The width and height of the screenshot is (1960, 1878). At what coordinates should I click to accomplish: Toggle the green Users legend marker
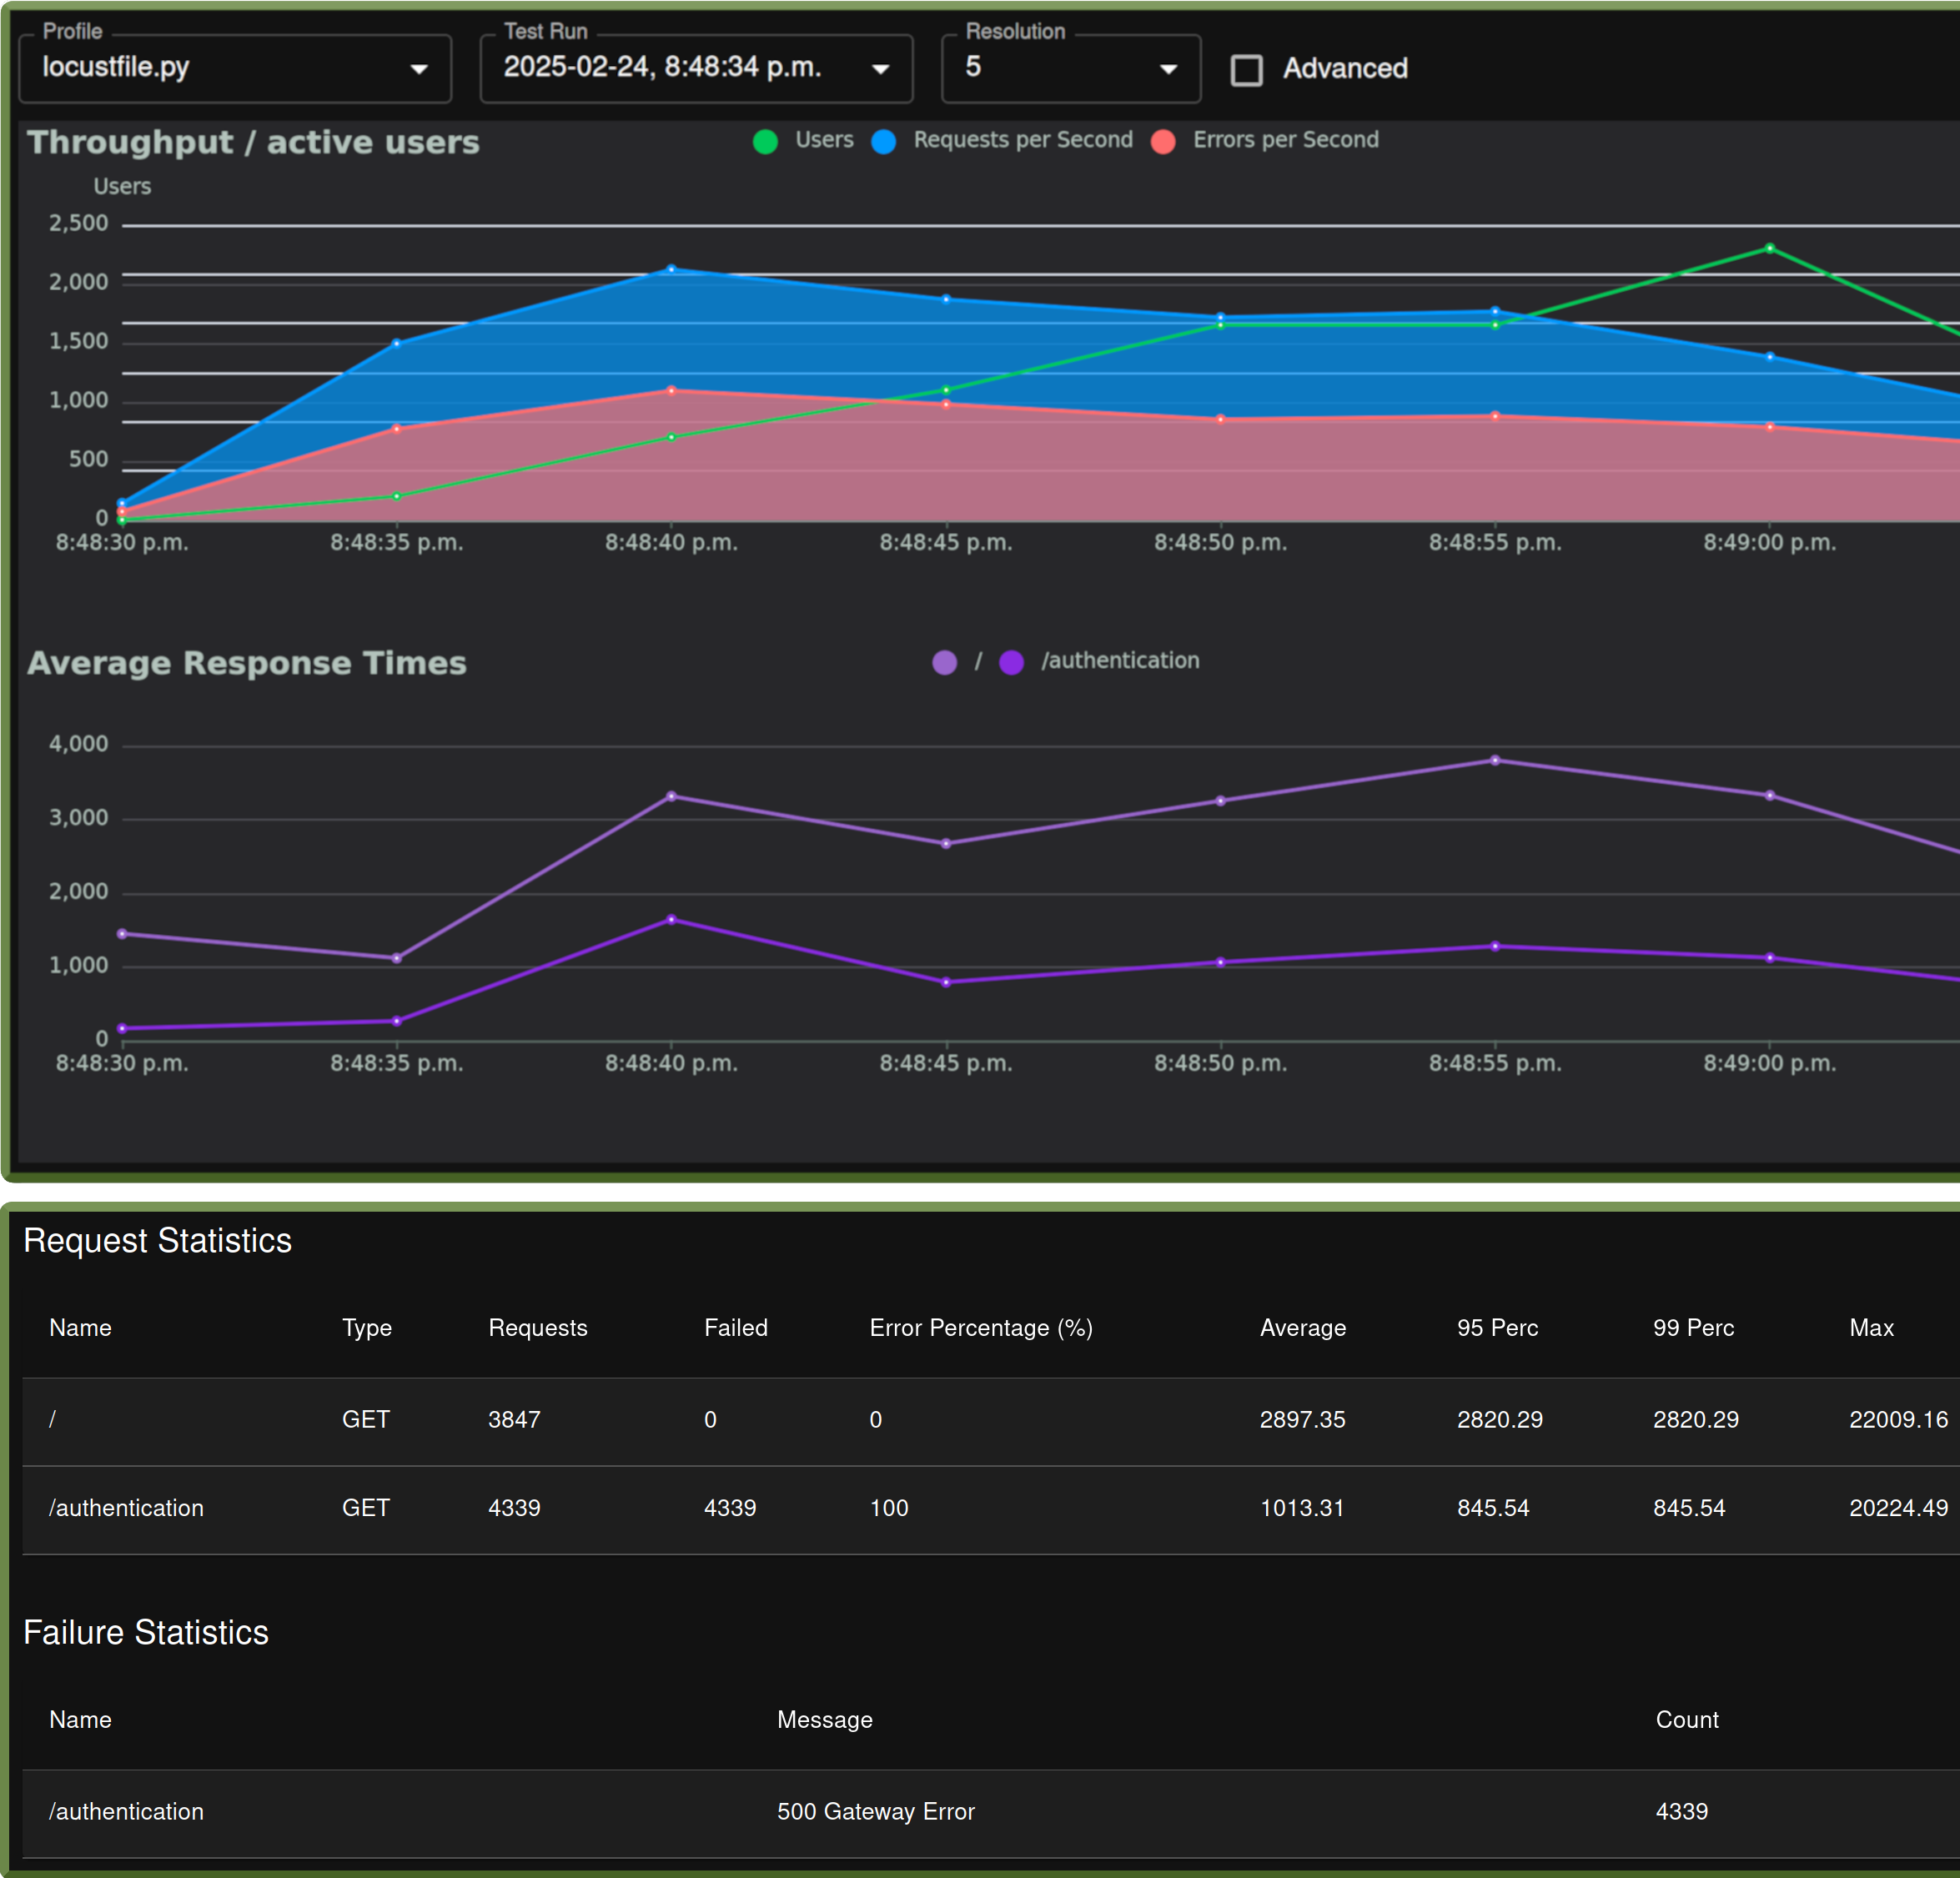click(x=765, y=142)
